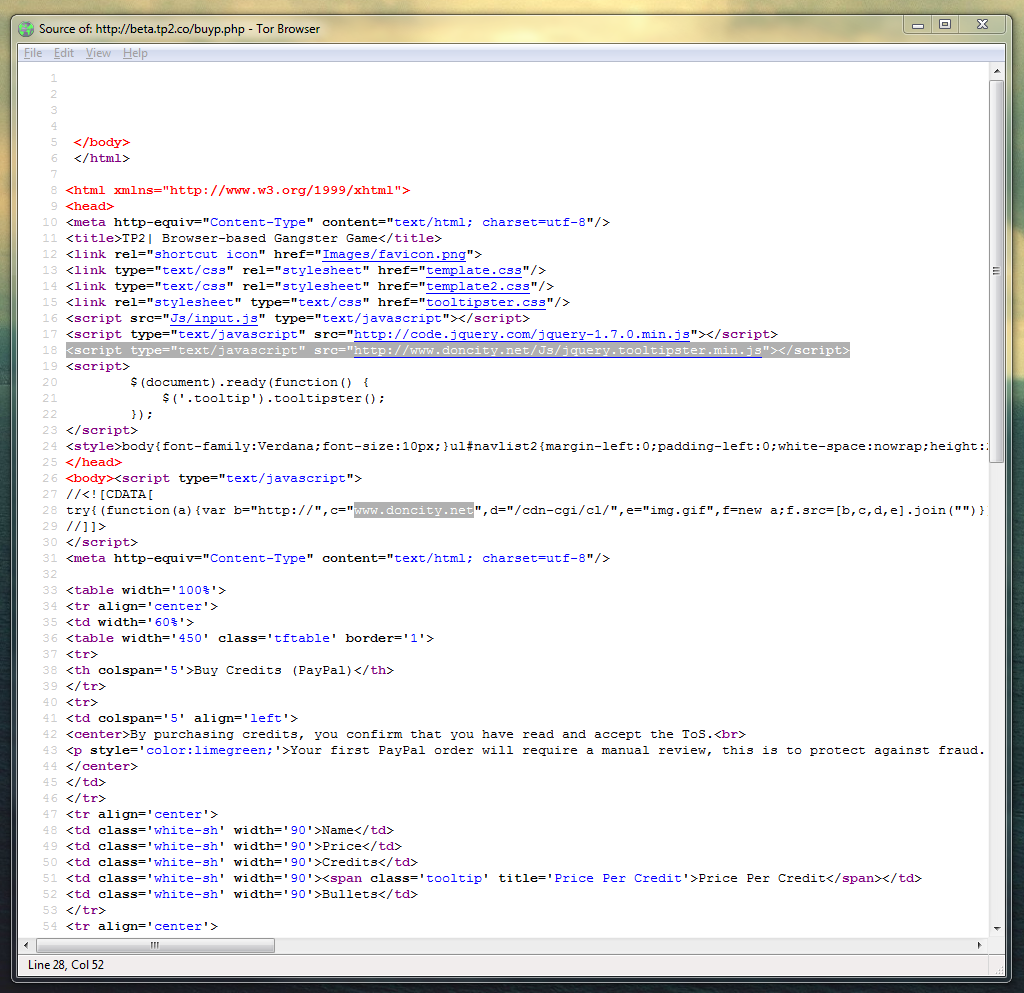Click the <style>body{font-family:Verdana line
The image size is (1024, 993).
point(526,446)
